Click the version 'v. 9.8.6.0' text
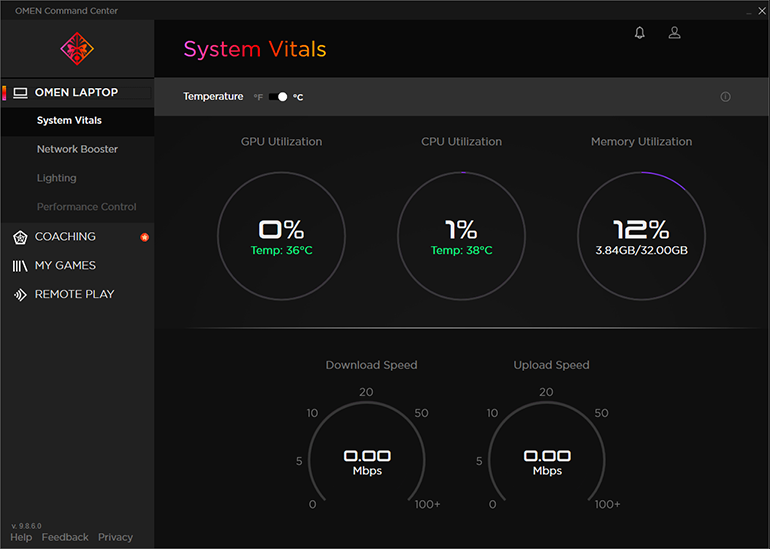 [x=27, y=526]
